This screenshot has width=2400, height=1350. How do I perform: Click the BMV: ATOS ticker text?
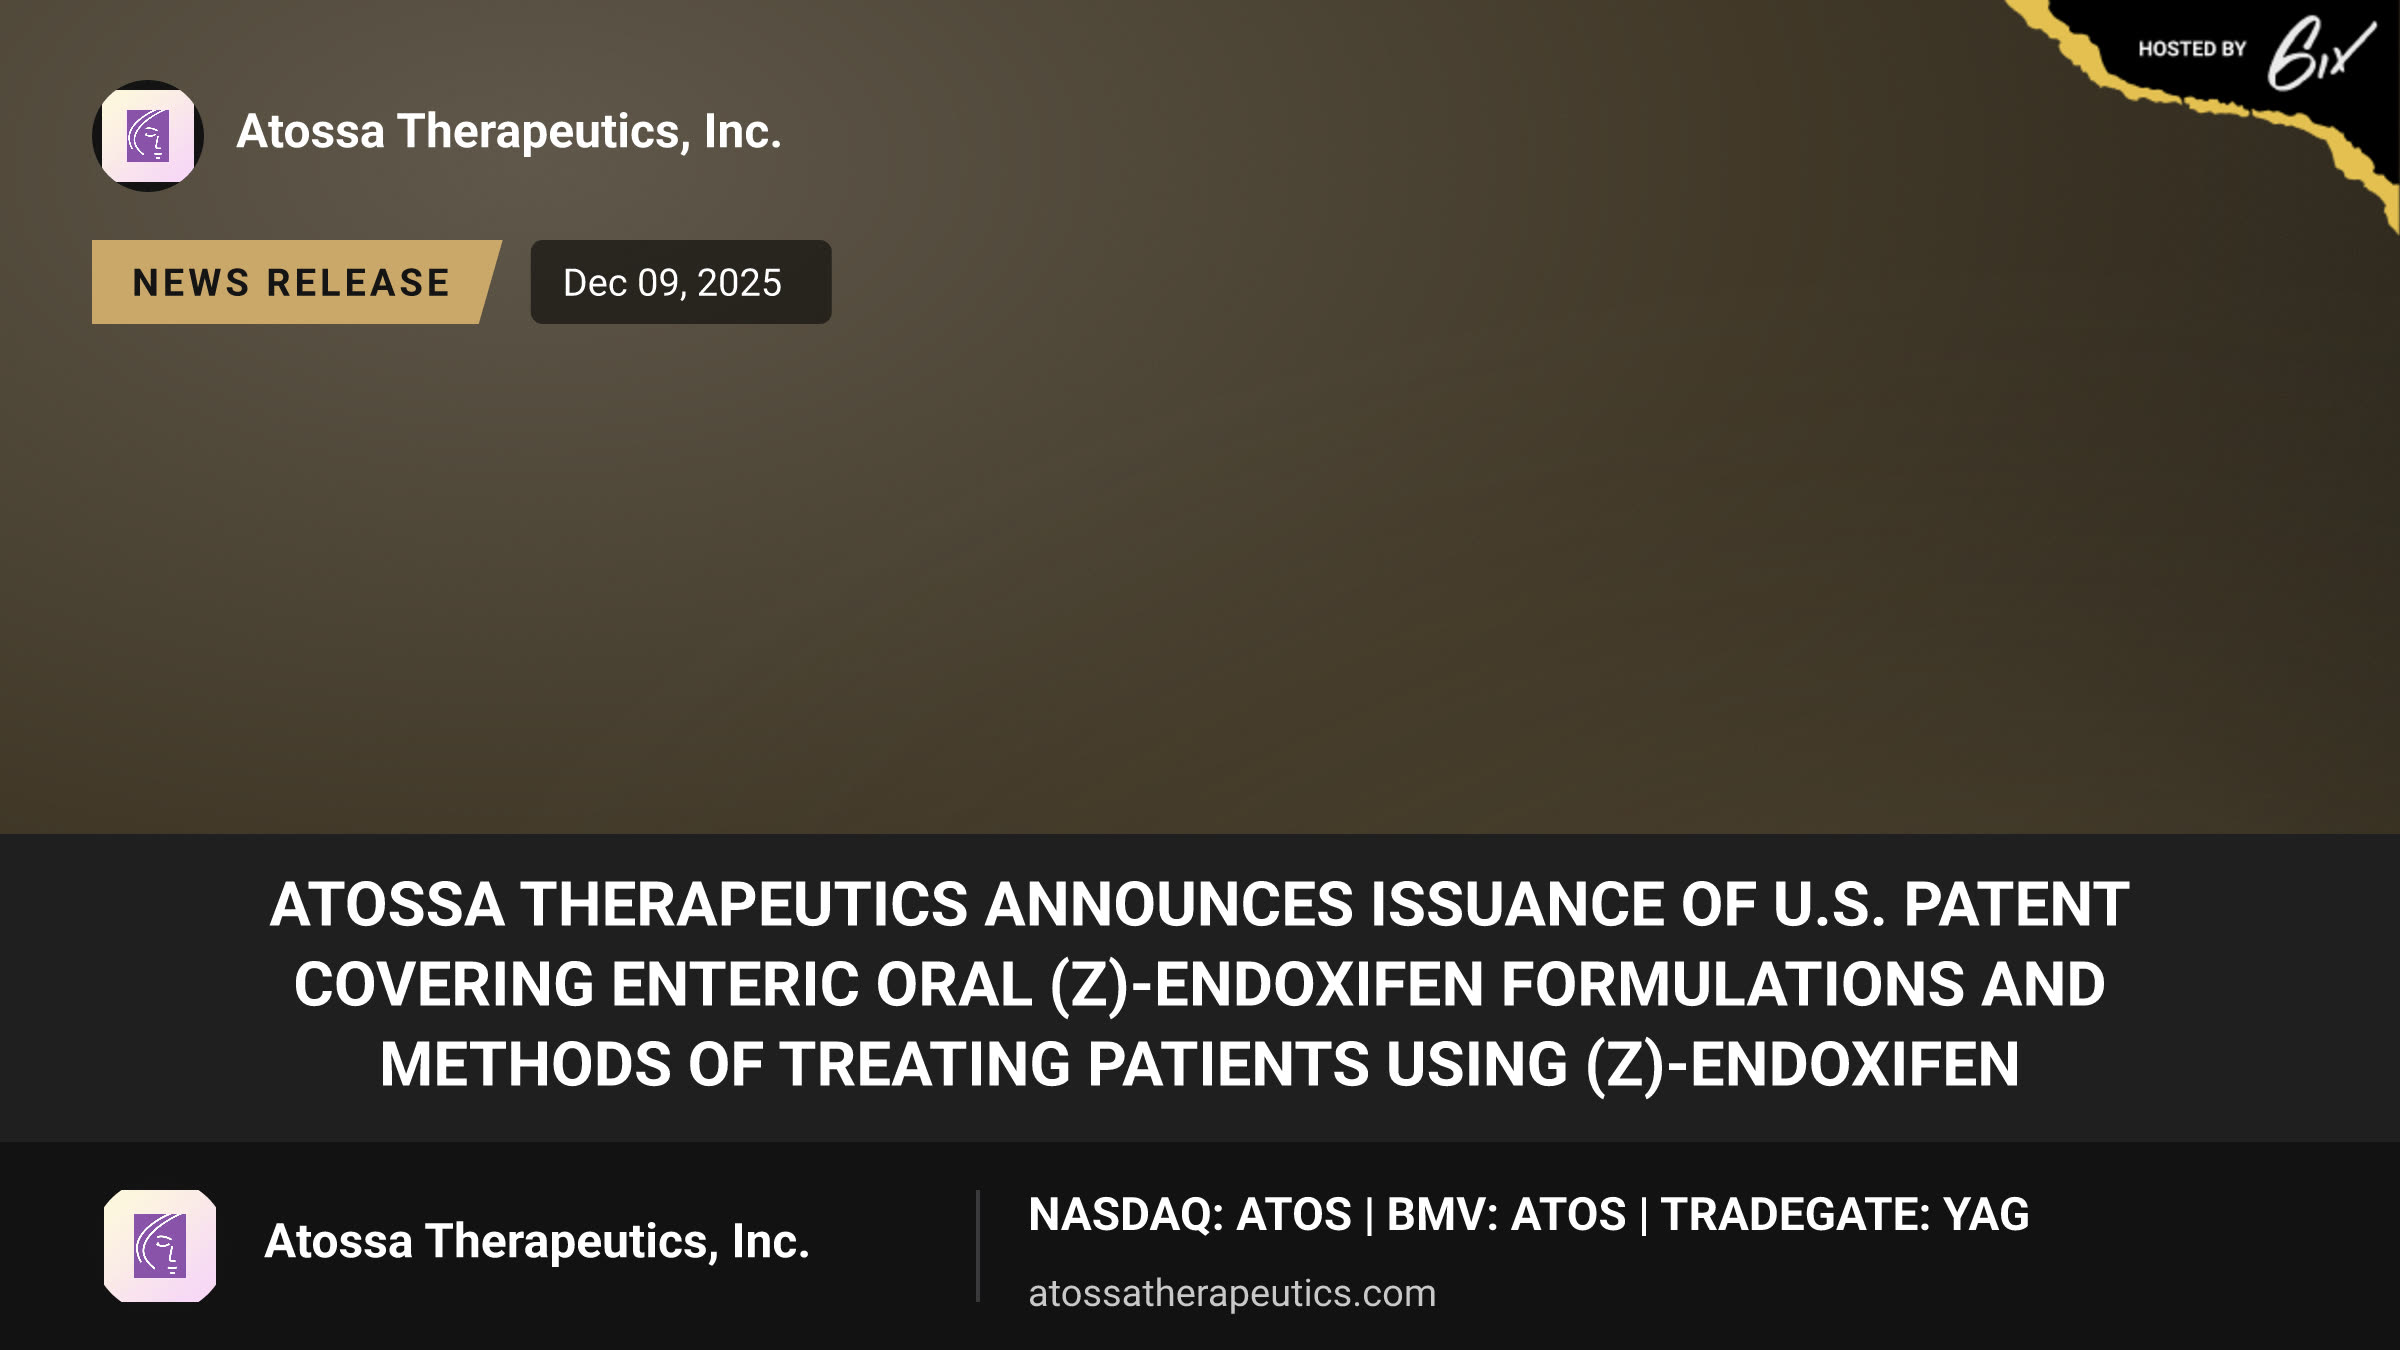coord(1507,1215)
